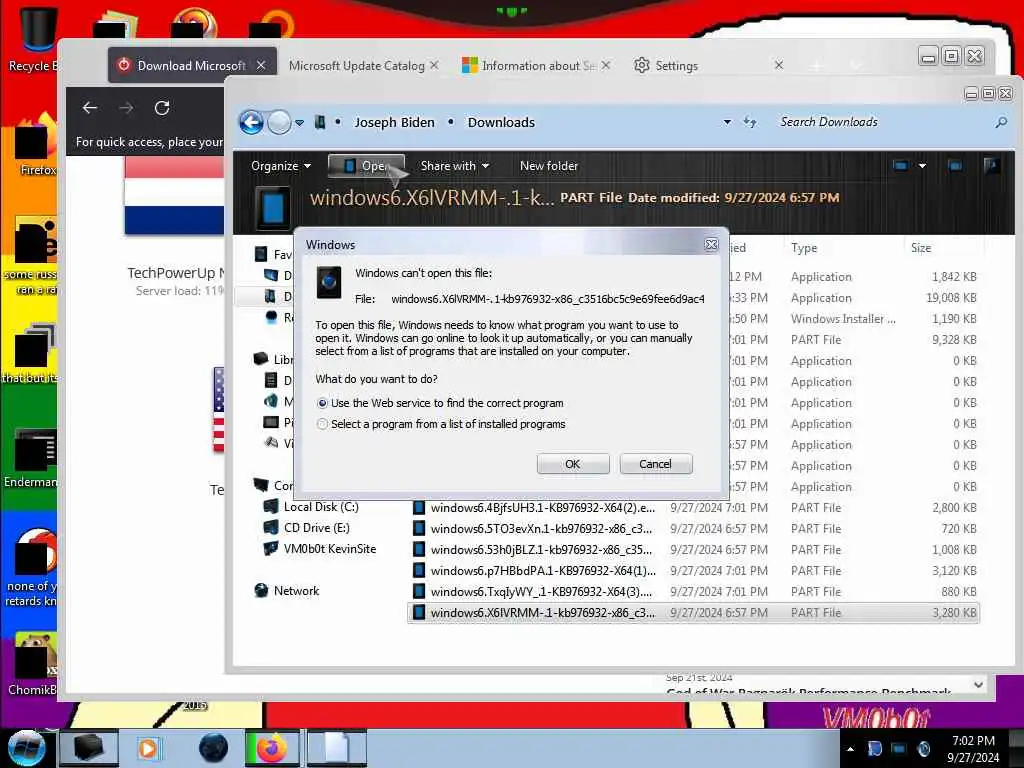Click the refresh arrows in Explorer address bar
Image resolution: width=1024 pixels, height=768 pixels.
click(750, 122)
